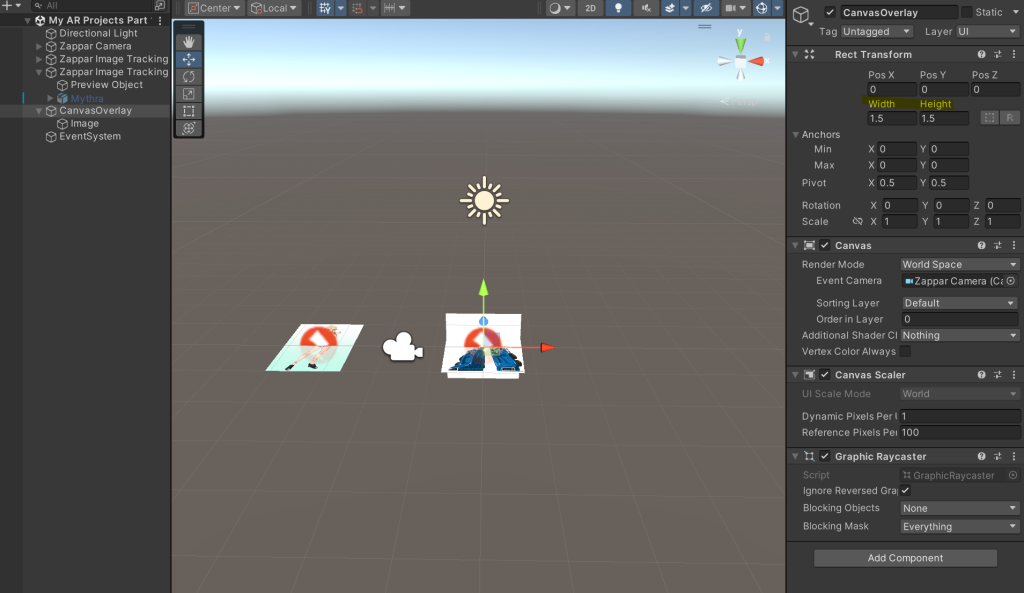The width and height of the screenshot is (1024, 593).
Task: Enable Vertex Color Always checkbox
Action: (905, 352)
